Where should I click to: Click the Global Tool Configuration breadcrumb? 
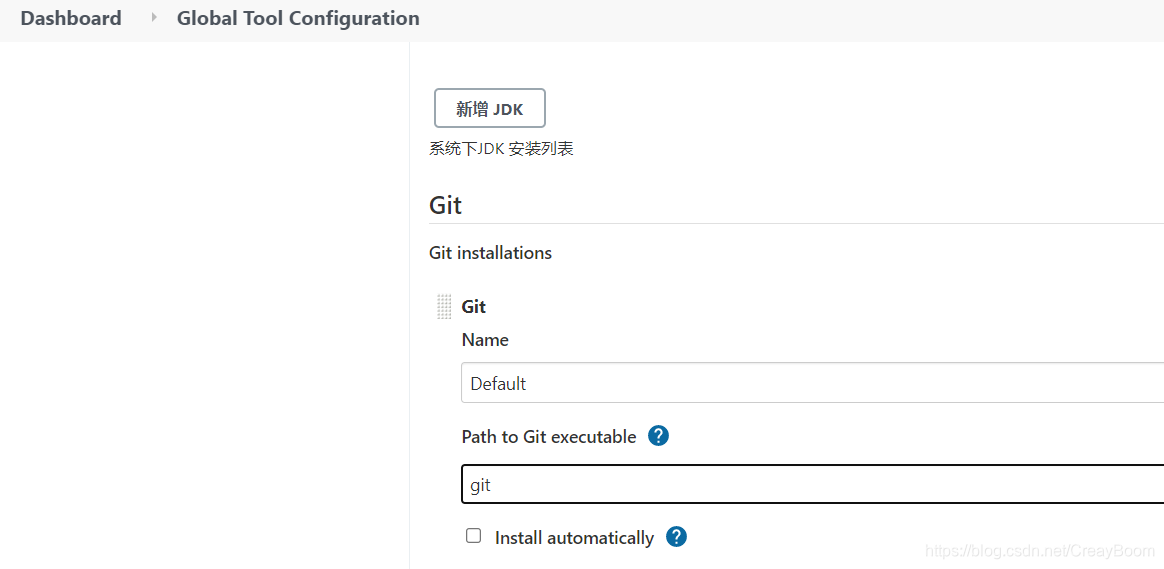[x=298, y=18]
